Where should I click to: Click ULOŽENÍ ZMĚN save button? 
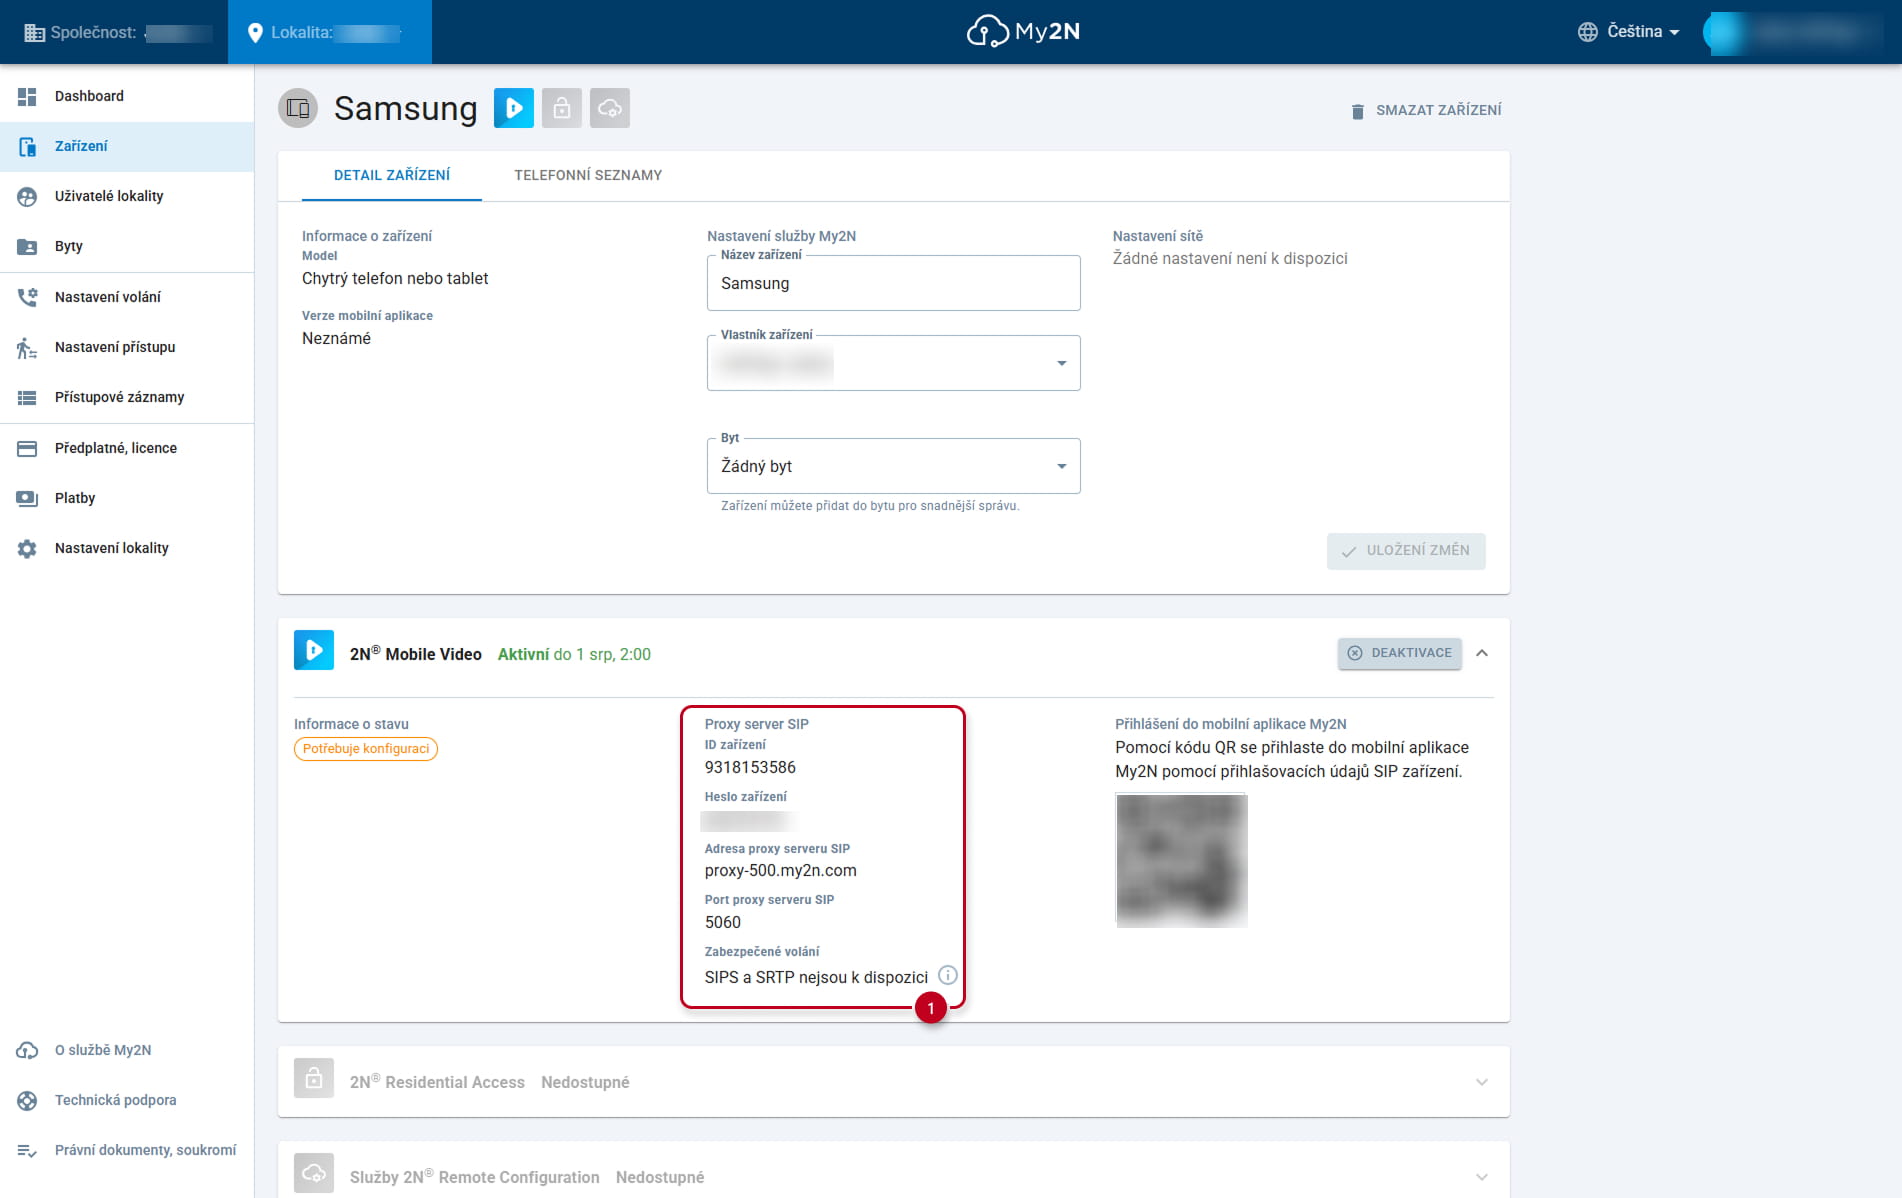(x=1406, y=551)
